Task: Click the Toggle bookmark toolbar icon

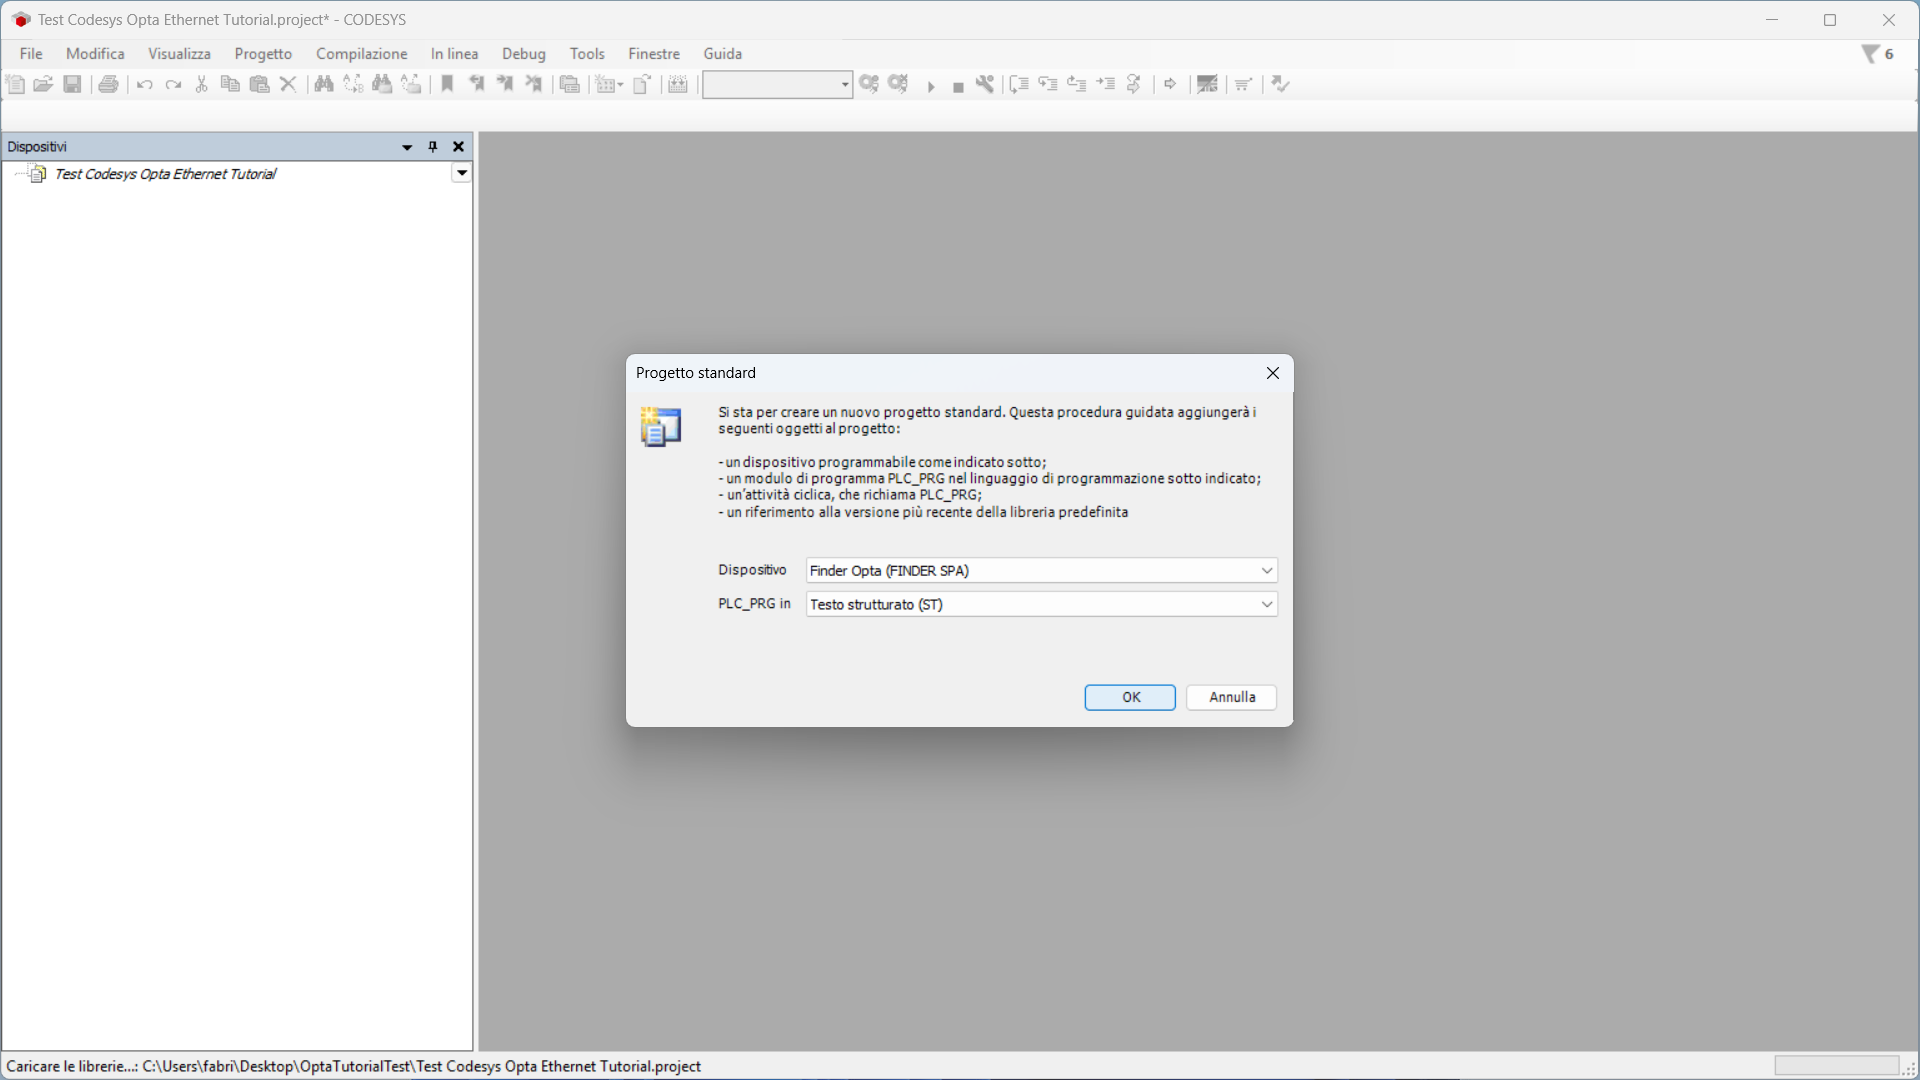Action: (447, 85)
